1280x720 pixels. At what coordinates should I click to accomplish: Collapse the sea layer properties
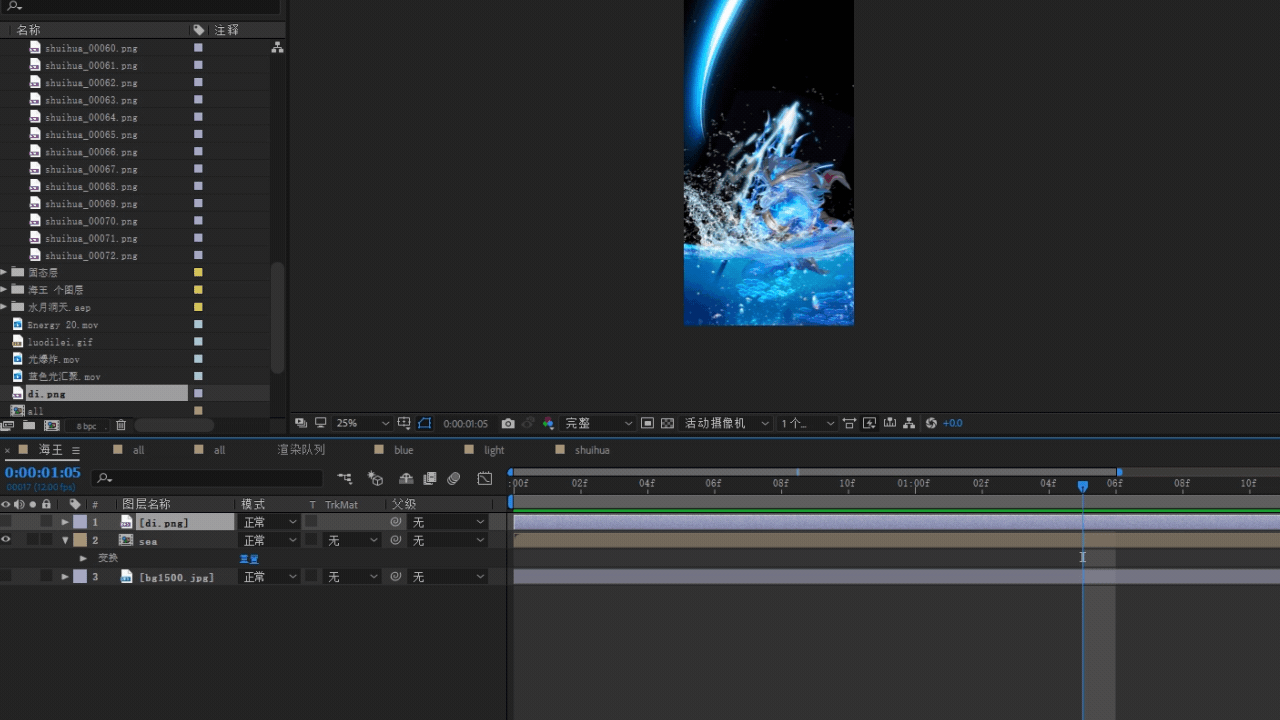click(65, 540)
